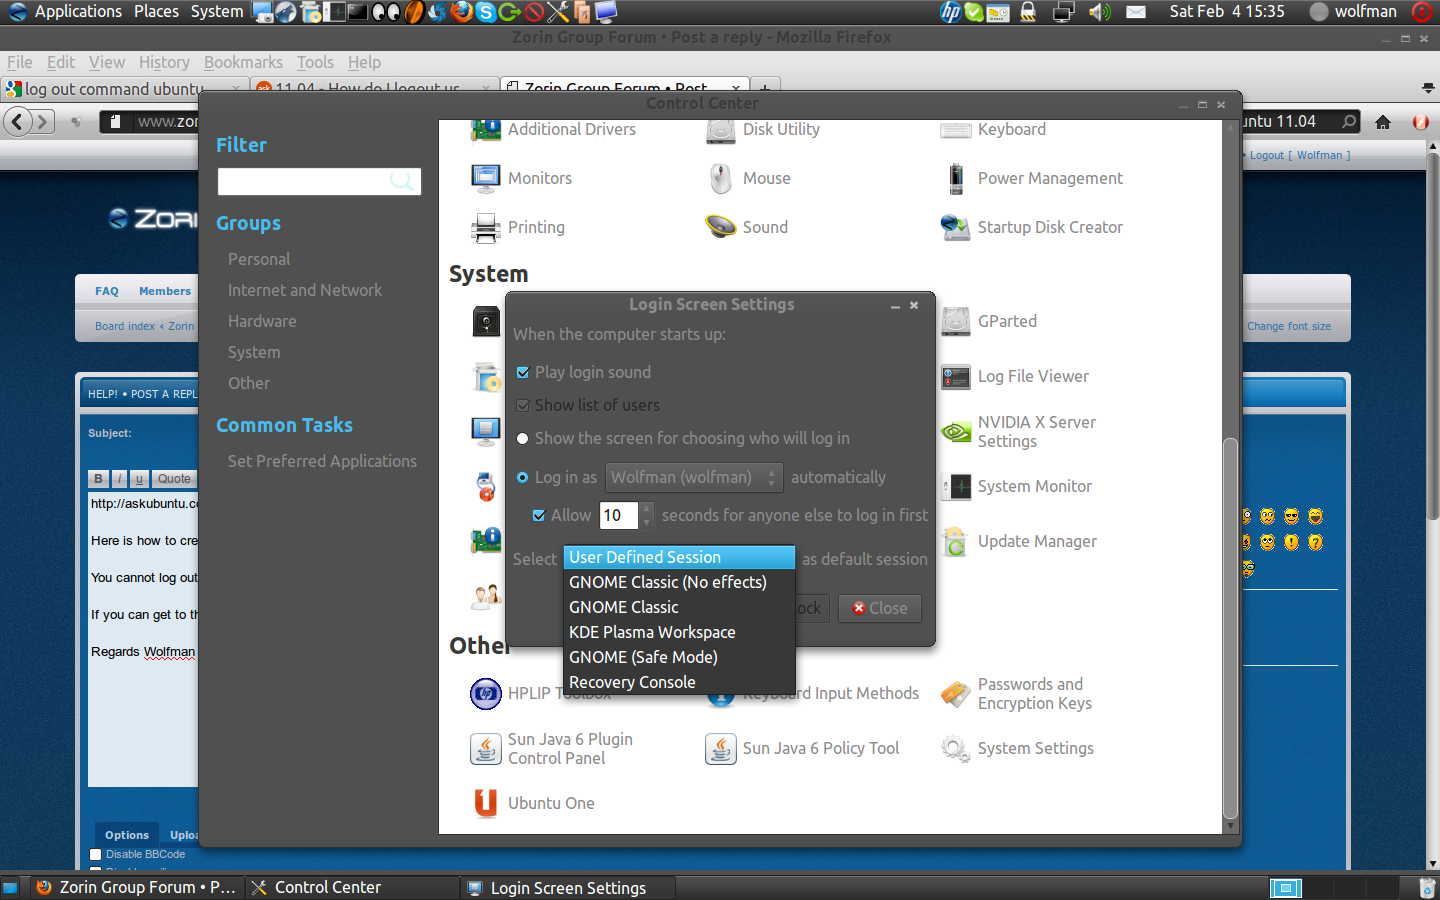
Task: Open Passwords and Encryption Keys icon
Action: [x=956, y=693]
